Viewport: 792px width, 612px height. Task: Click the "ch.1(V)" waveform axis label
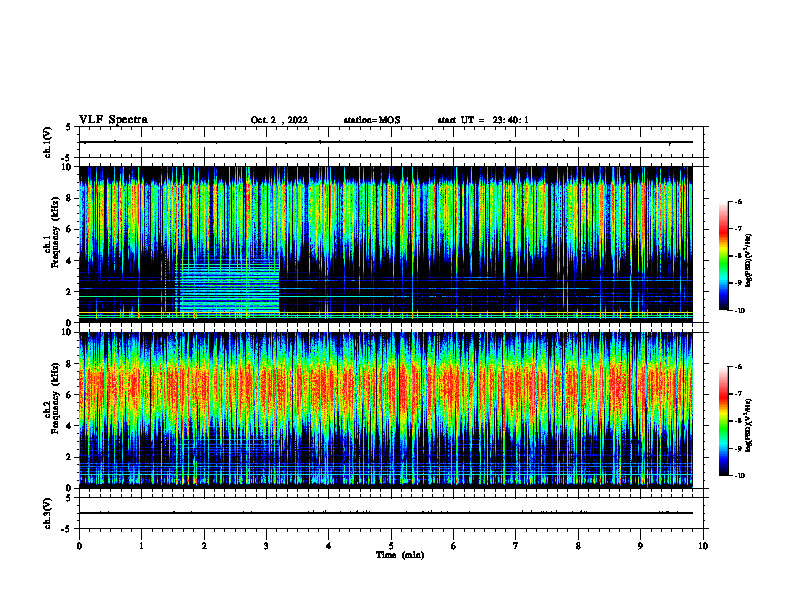47,142
